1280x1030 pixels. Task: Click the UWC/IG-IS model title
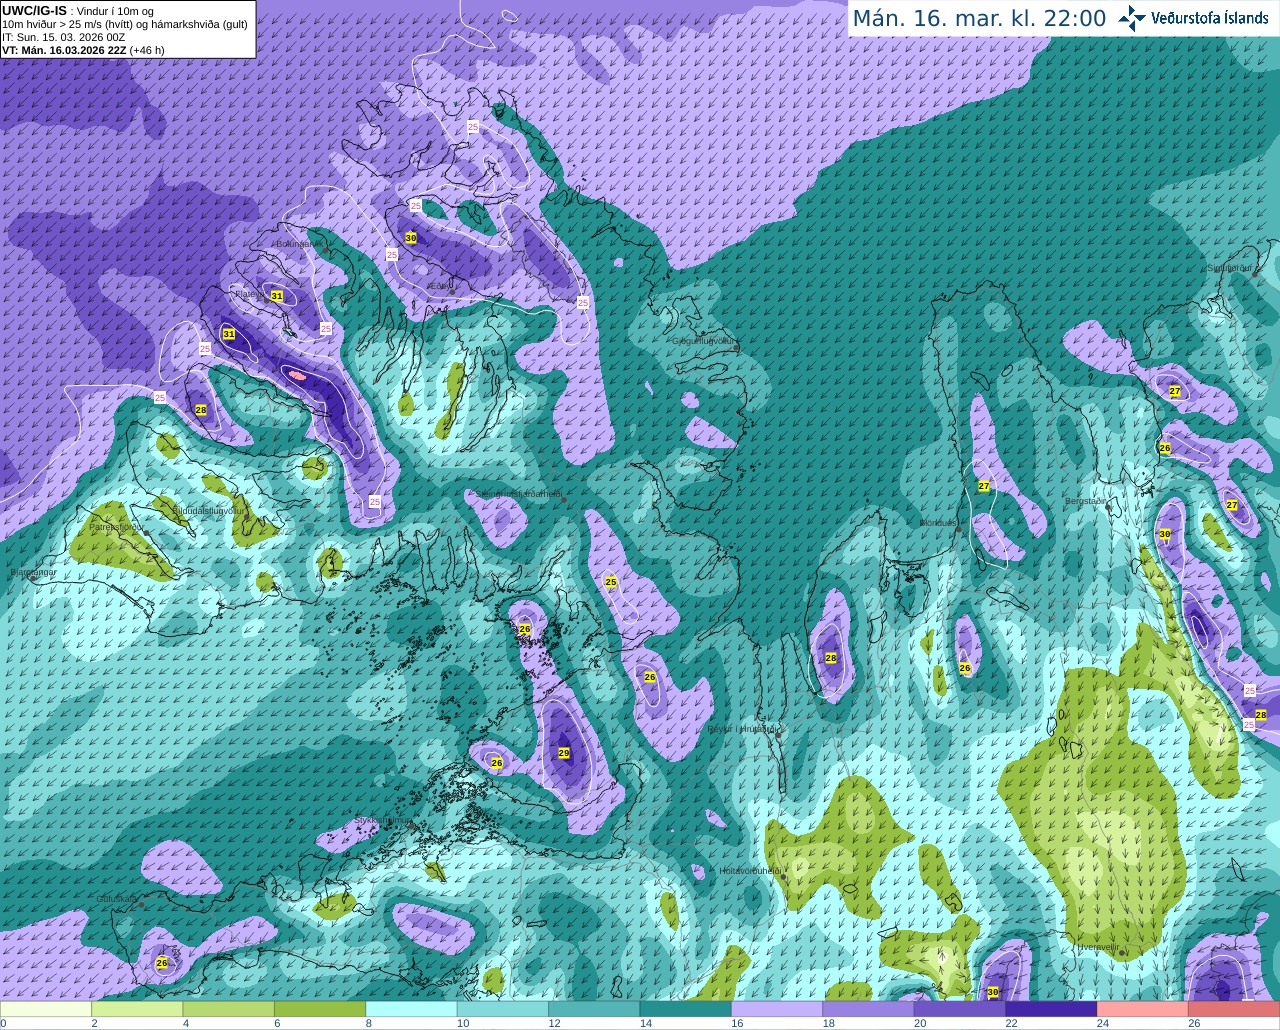[x=34, y=11]
